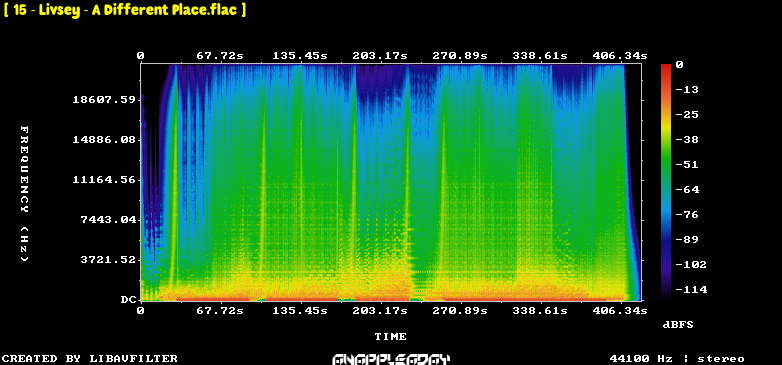Image resolution: width=782 pixels, height=365 pixels.
Task: Click the 'CREATED BY LIBAVFILTER' text
Action: click(x=90, y=359)
